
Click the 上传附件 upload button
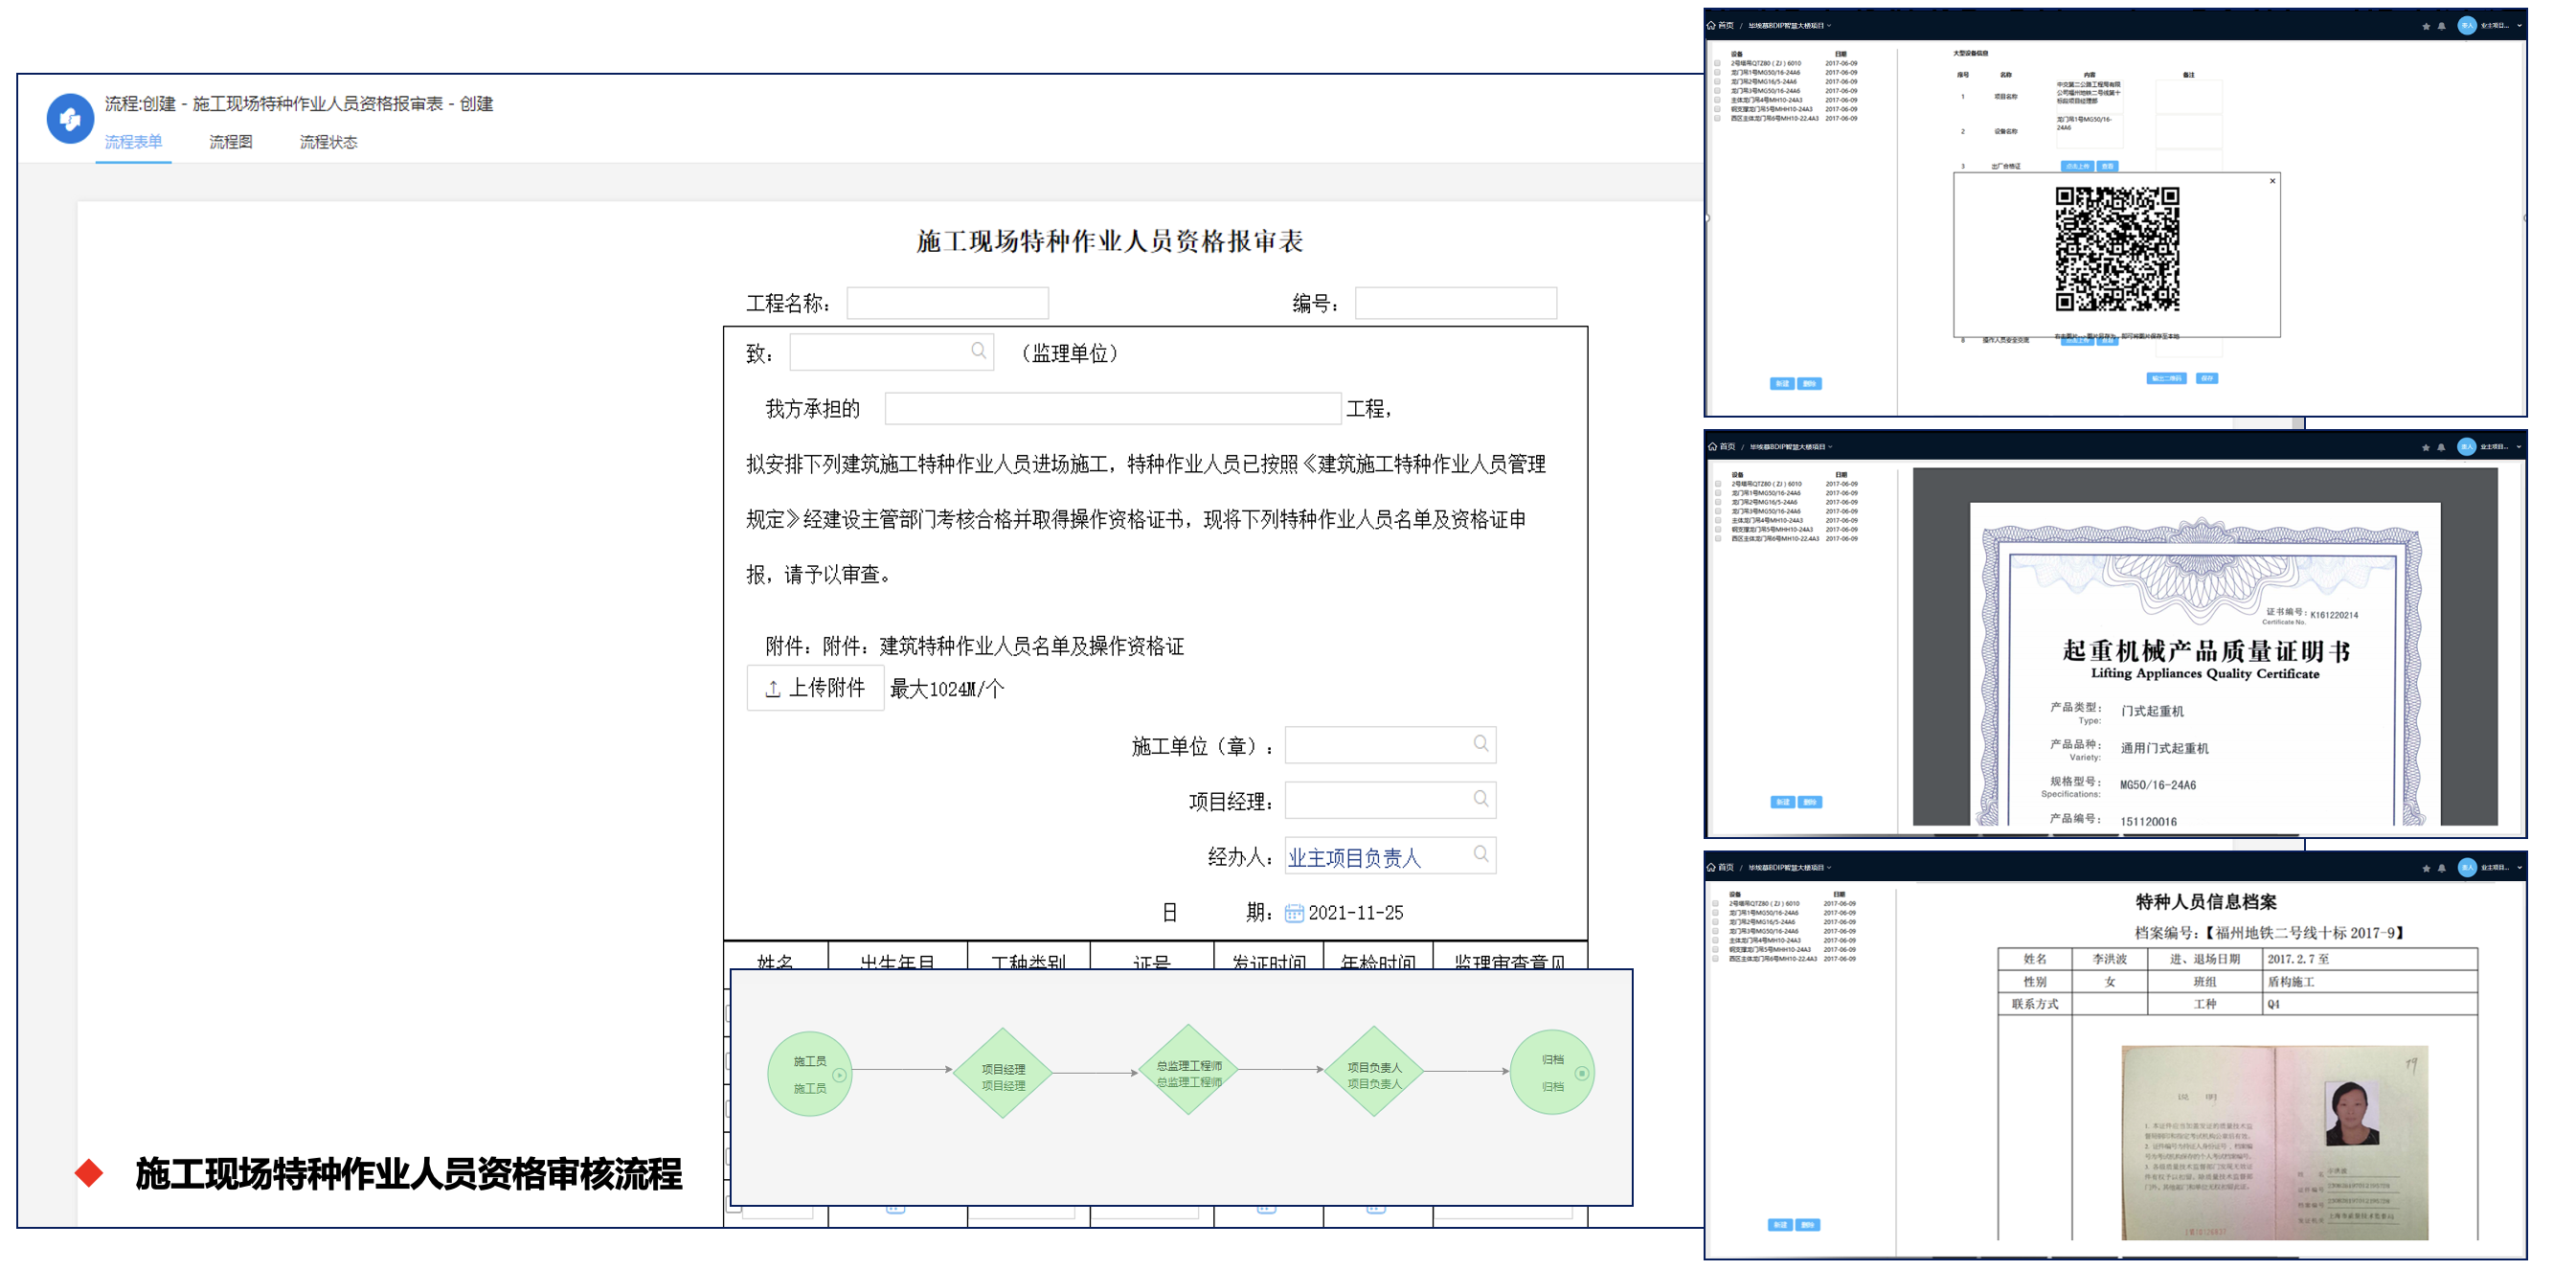point(815,688)
